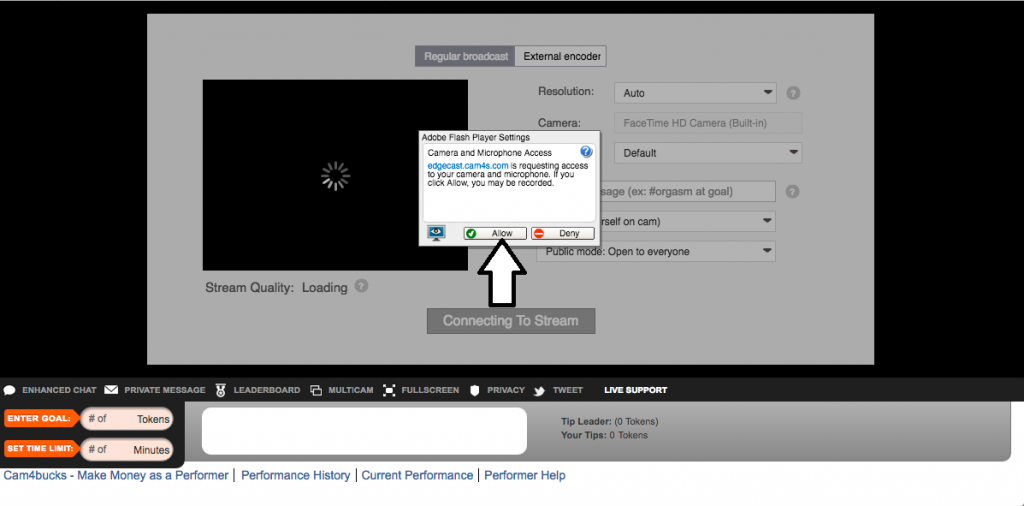
Task: Open the Performance History link
Action: (295, 475)
